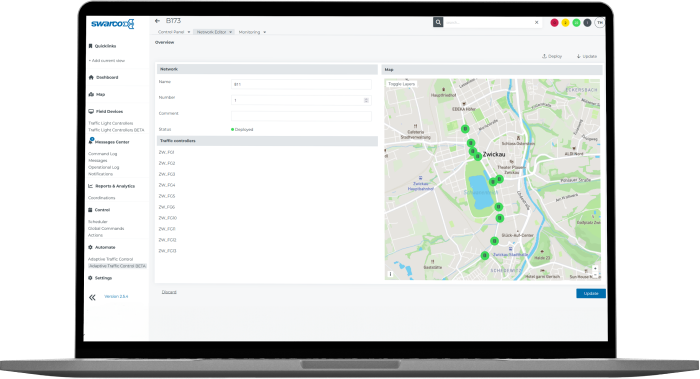Open the Monitoring dropdown

(x=252, y=32)
